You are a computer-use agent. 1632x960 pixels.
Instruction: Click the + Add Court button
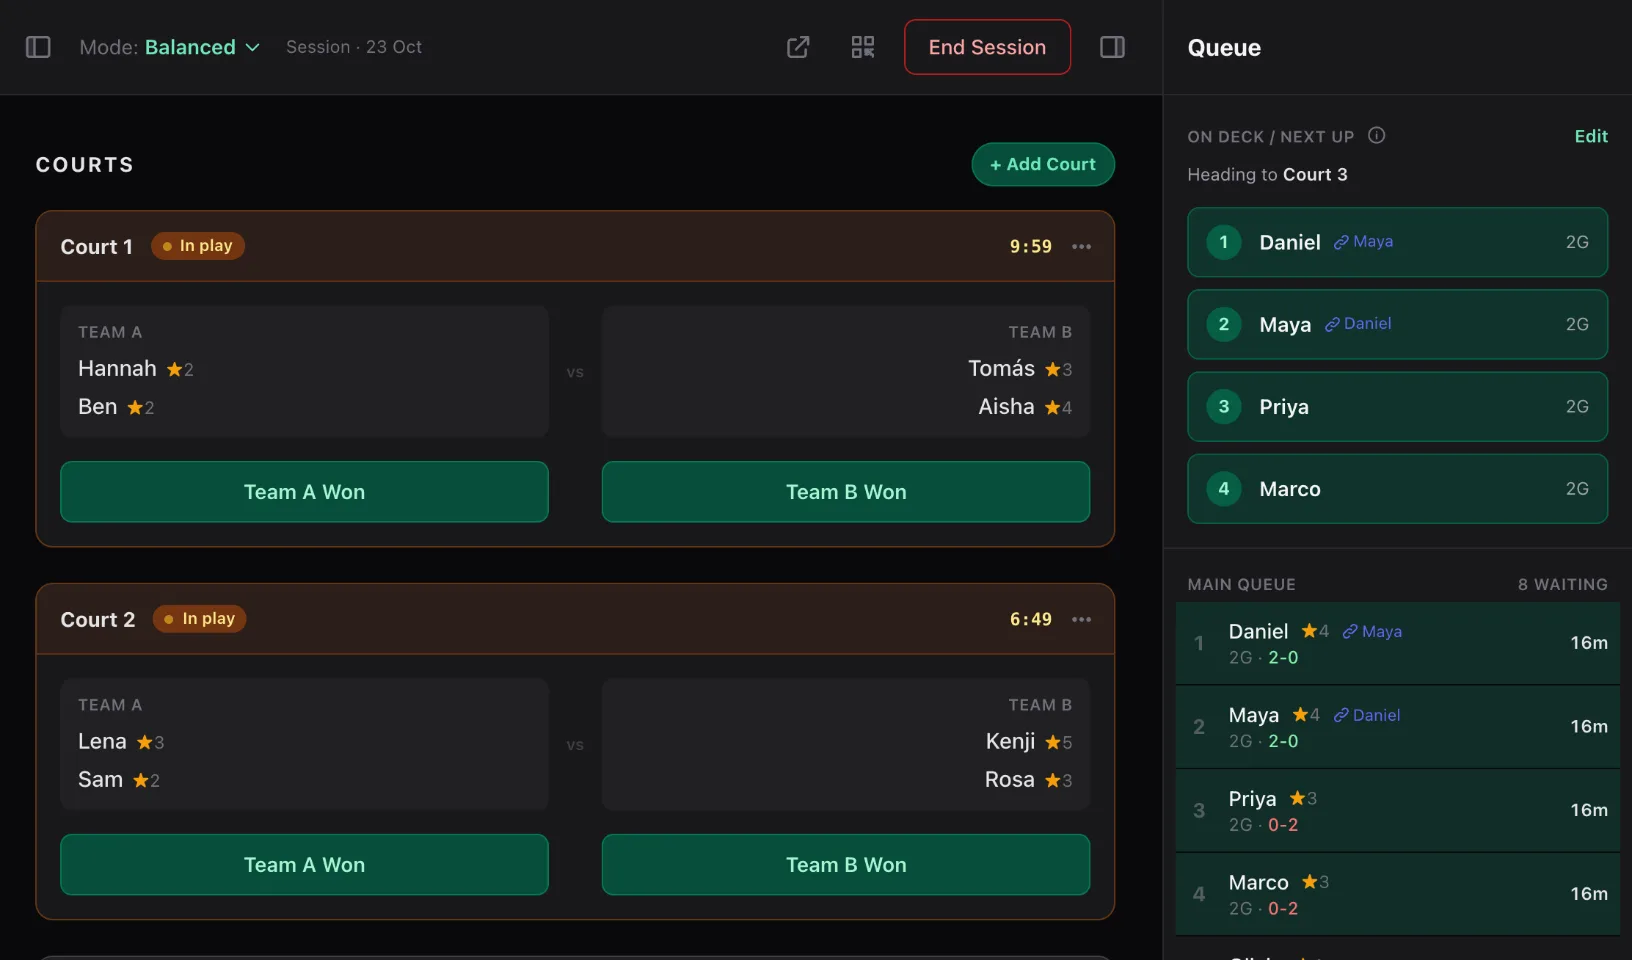click(1043, 164)
